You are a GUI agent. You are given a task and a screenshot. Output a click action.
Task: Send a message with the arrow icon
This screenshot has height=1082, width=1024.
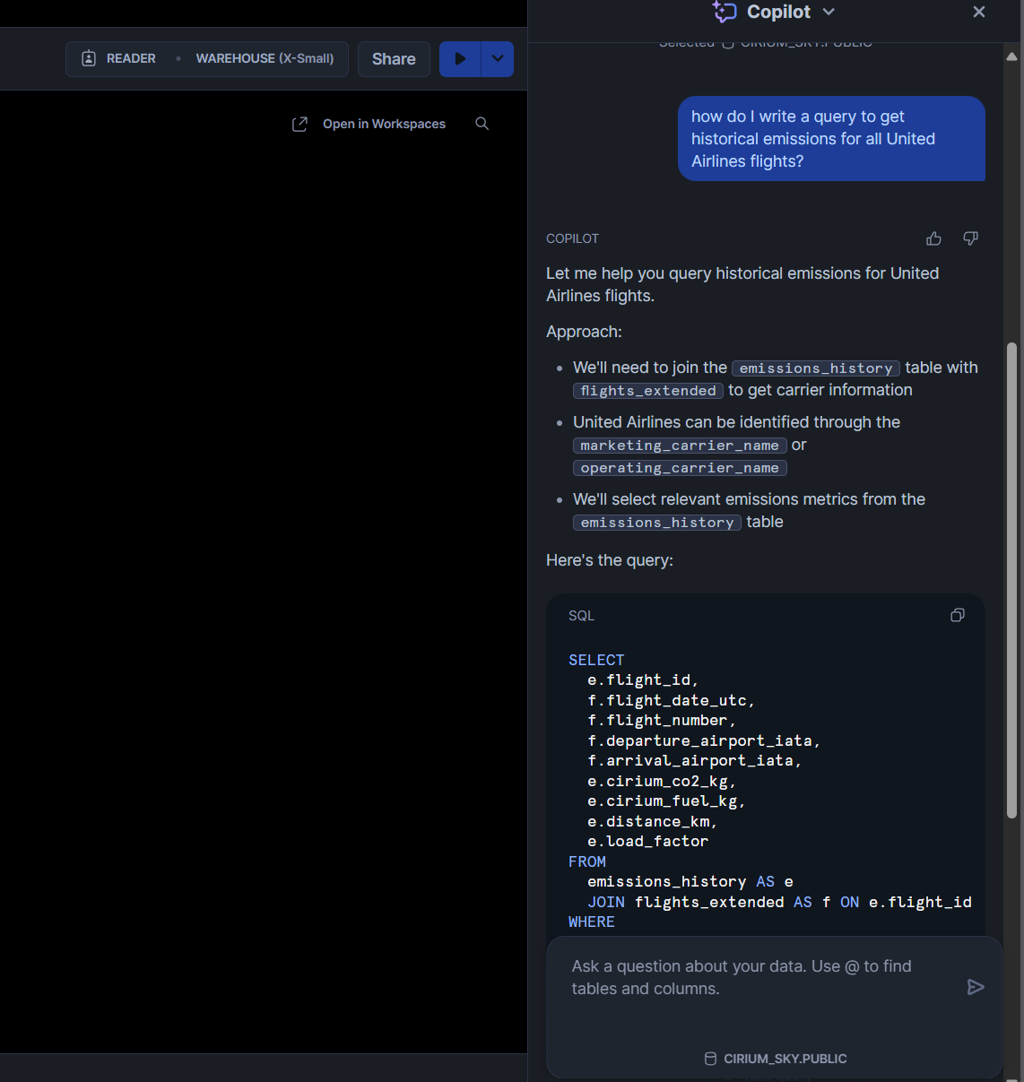click(976, 987)
